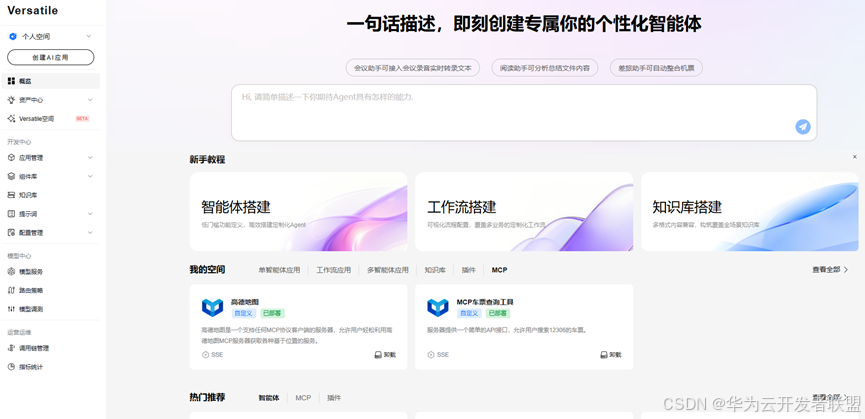Click 自定义 tag on MCP车票查询工具 card
Screen dimensions: 865x419
coord(468,313)
